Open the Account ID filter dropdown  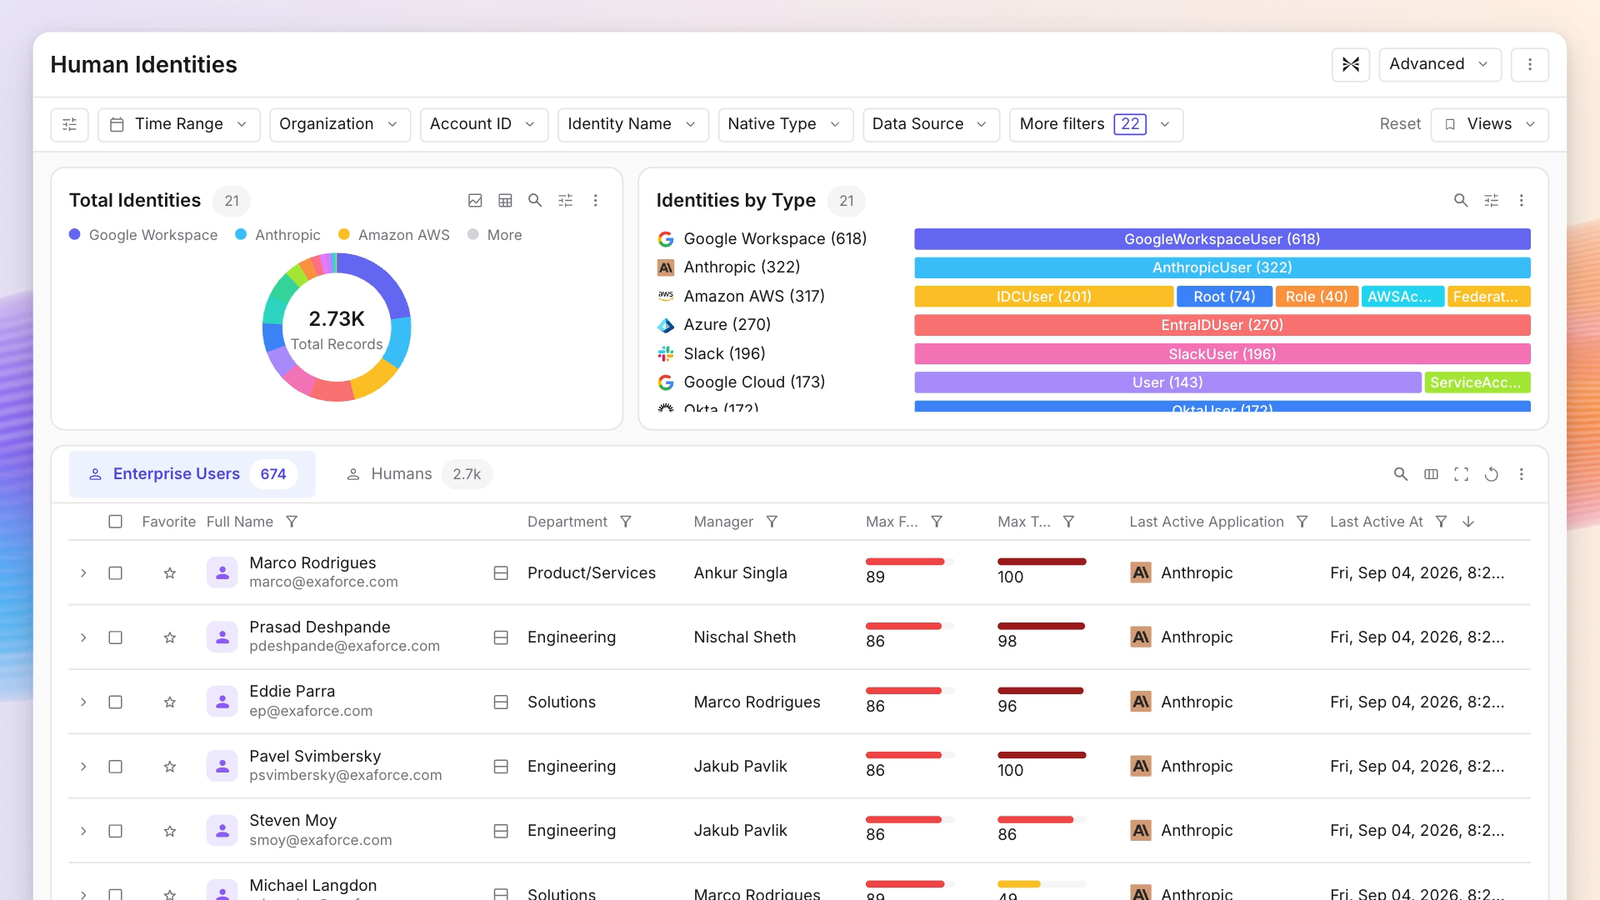484,124
